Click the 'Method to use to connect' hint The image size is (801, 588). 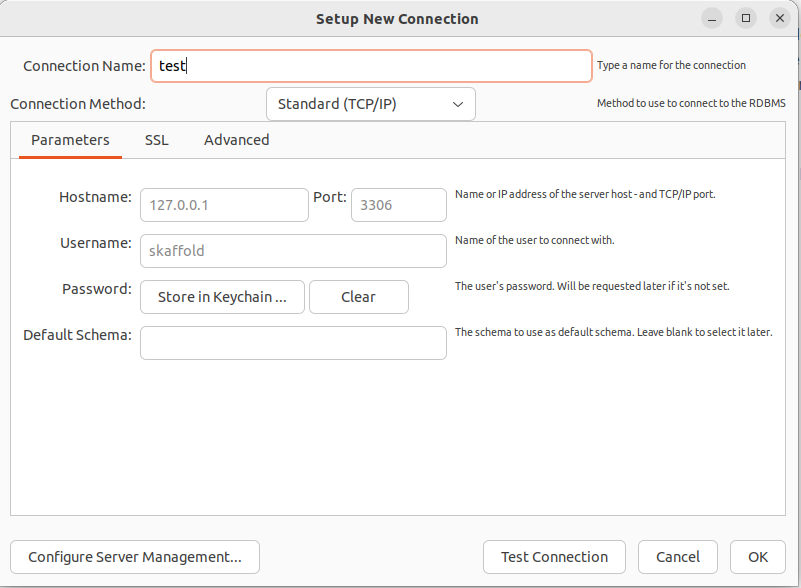691,103
